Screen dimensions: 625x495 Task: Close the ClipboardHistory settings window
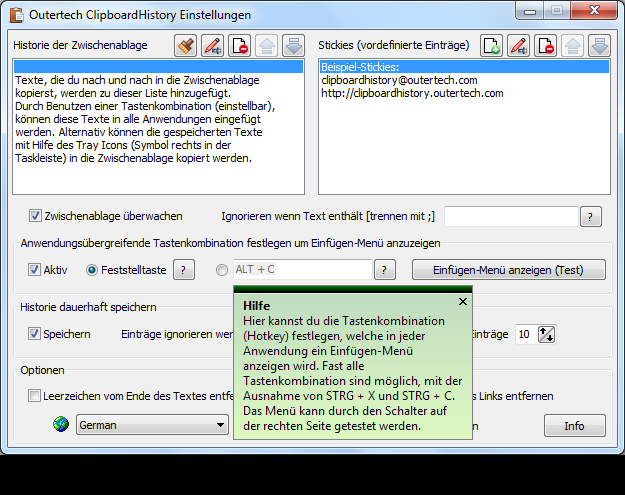click(x=594, y=10)
